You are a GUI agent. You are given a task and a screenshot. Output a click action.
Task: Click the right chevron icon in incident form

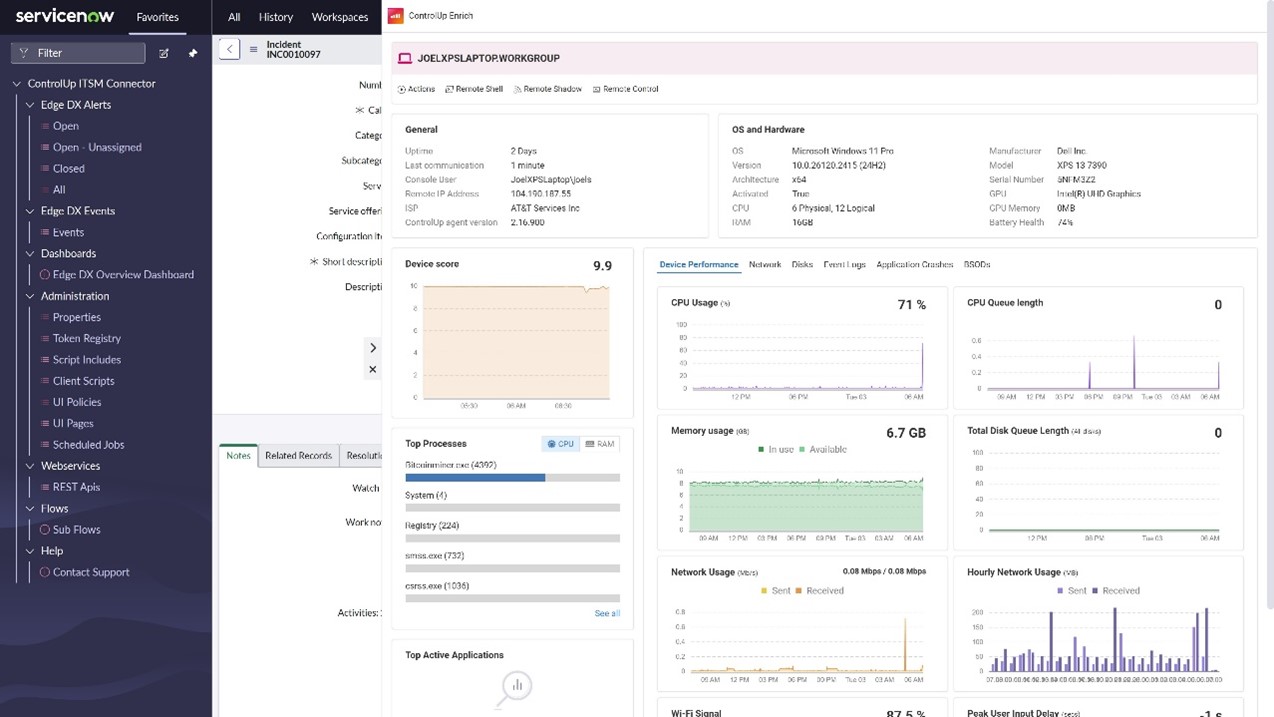click(372, 348)
